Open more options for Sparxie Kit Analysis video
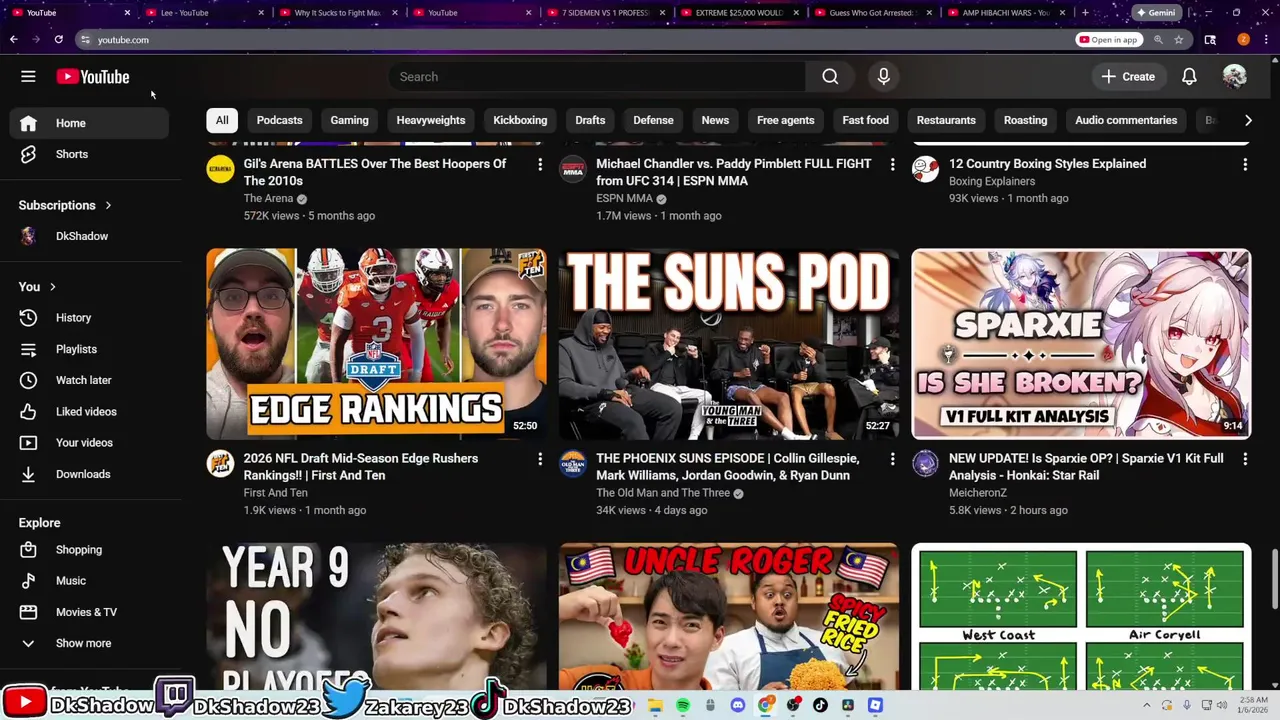 [1245, 459]
